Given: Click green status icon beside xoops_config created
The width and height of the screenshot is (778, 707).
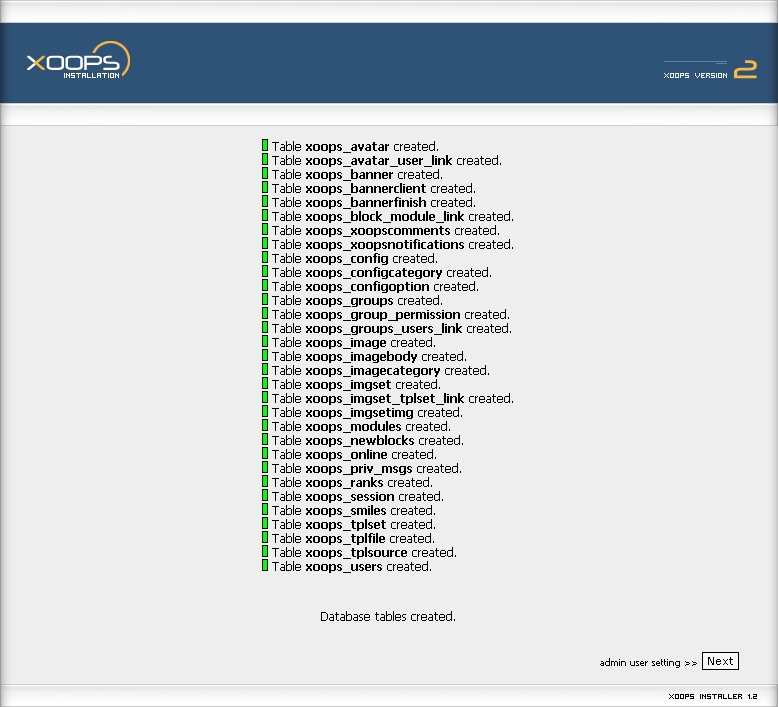Looking at the screenshot, I should tap(265, 257).
